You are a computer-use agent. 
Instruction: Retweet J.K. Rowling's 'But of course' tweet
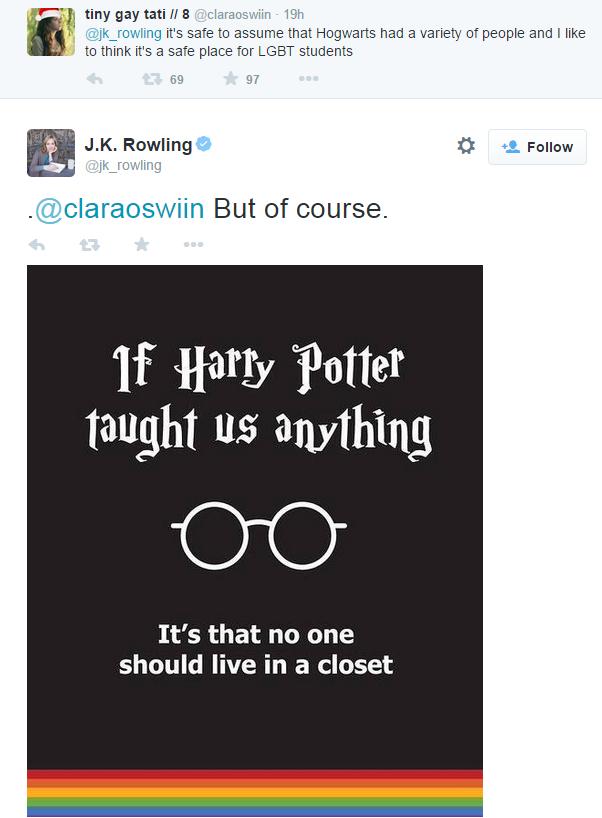[90, 244]
